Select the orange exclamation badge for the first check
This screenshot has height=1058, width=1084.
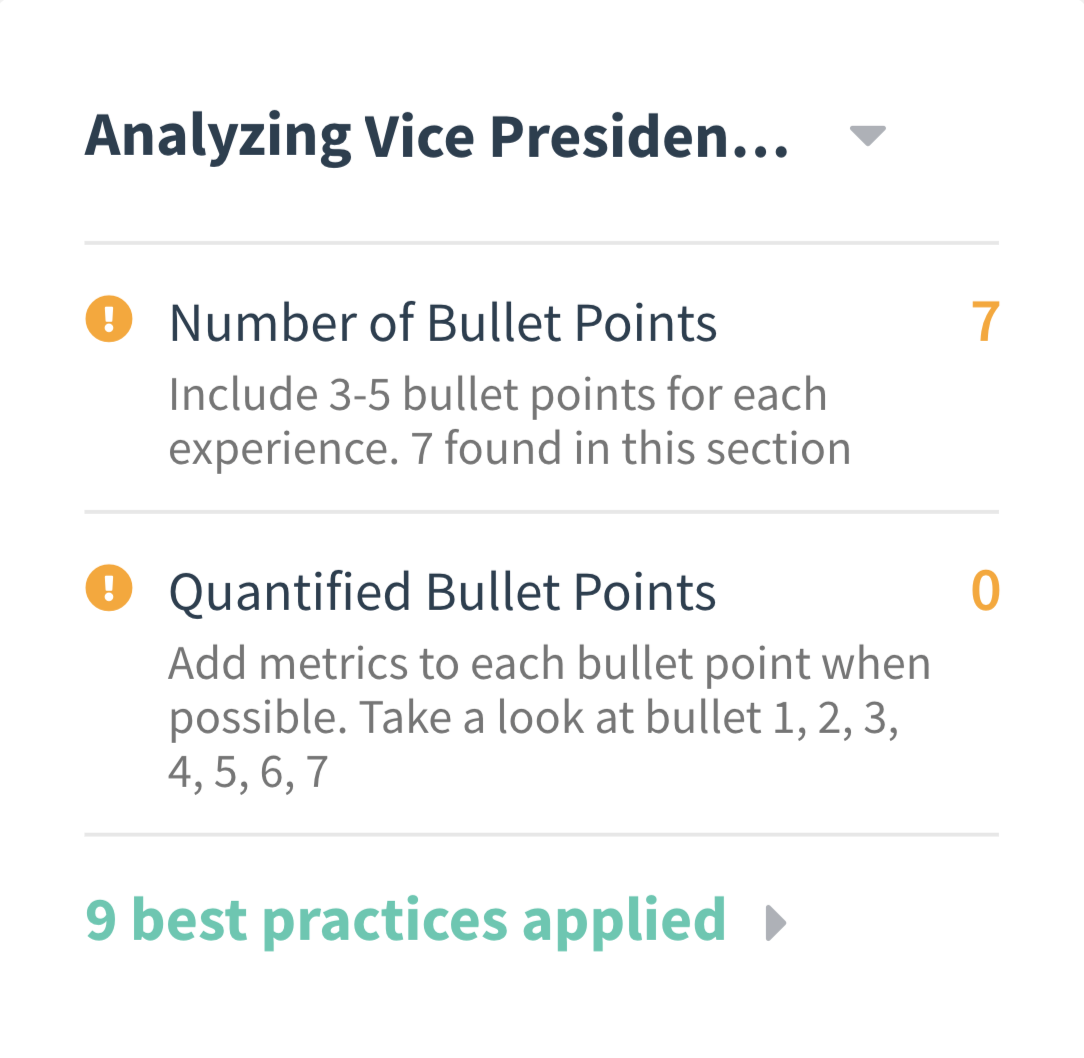point(108,322)
